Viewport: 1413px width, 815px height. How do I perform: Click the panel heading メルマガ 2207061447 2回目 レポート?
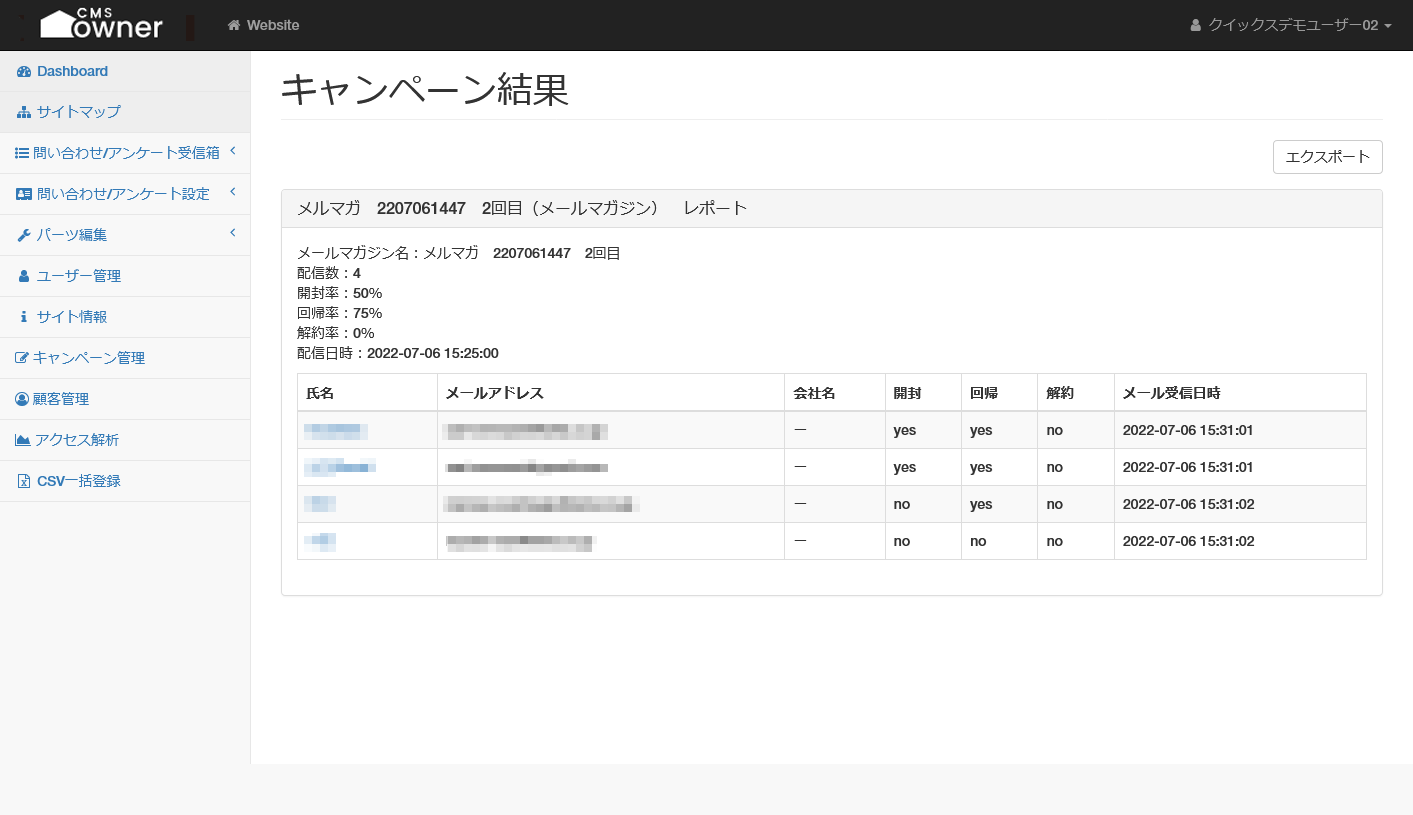522,208
